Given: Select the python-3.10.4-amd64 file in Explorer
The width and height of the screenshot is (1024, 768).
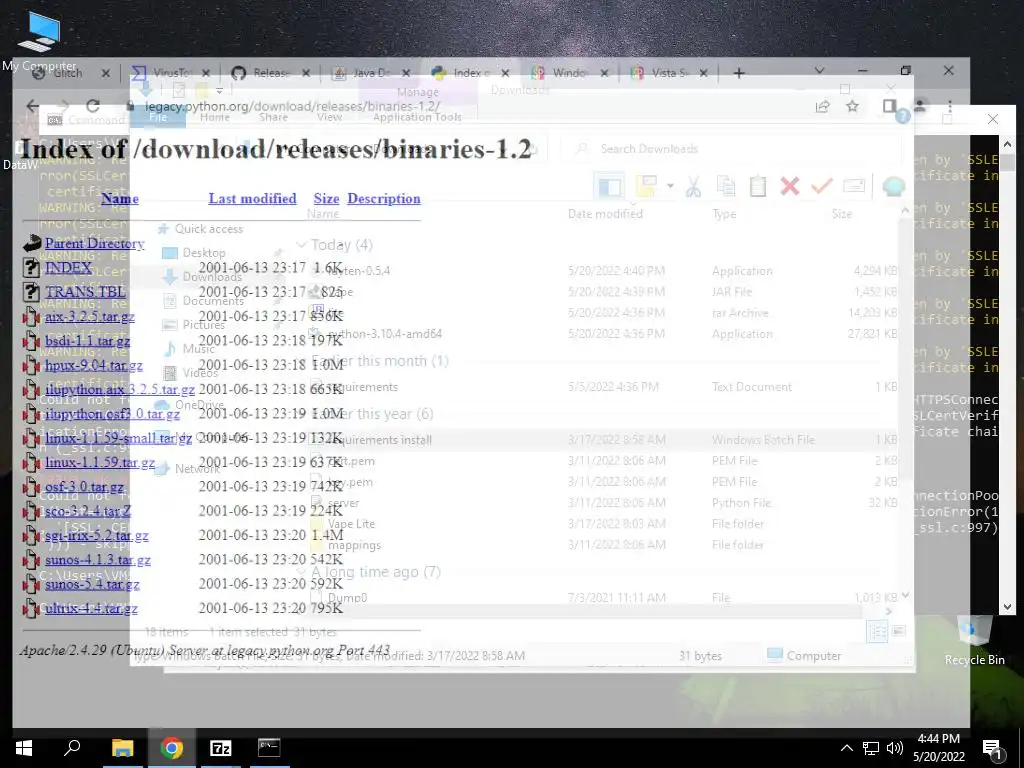Looking at the screenshot, I should point(384,334).
